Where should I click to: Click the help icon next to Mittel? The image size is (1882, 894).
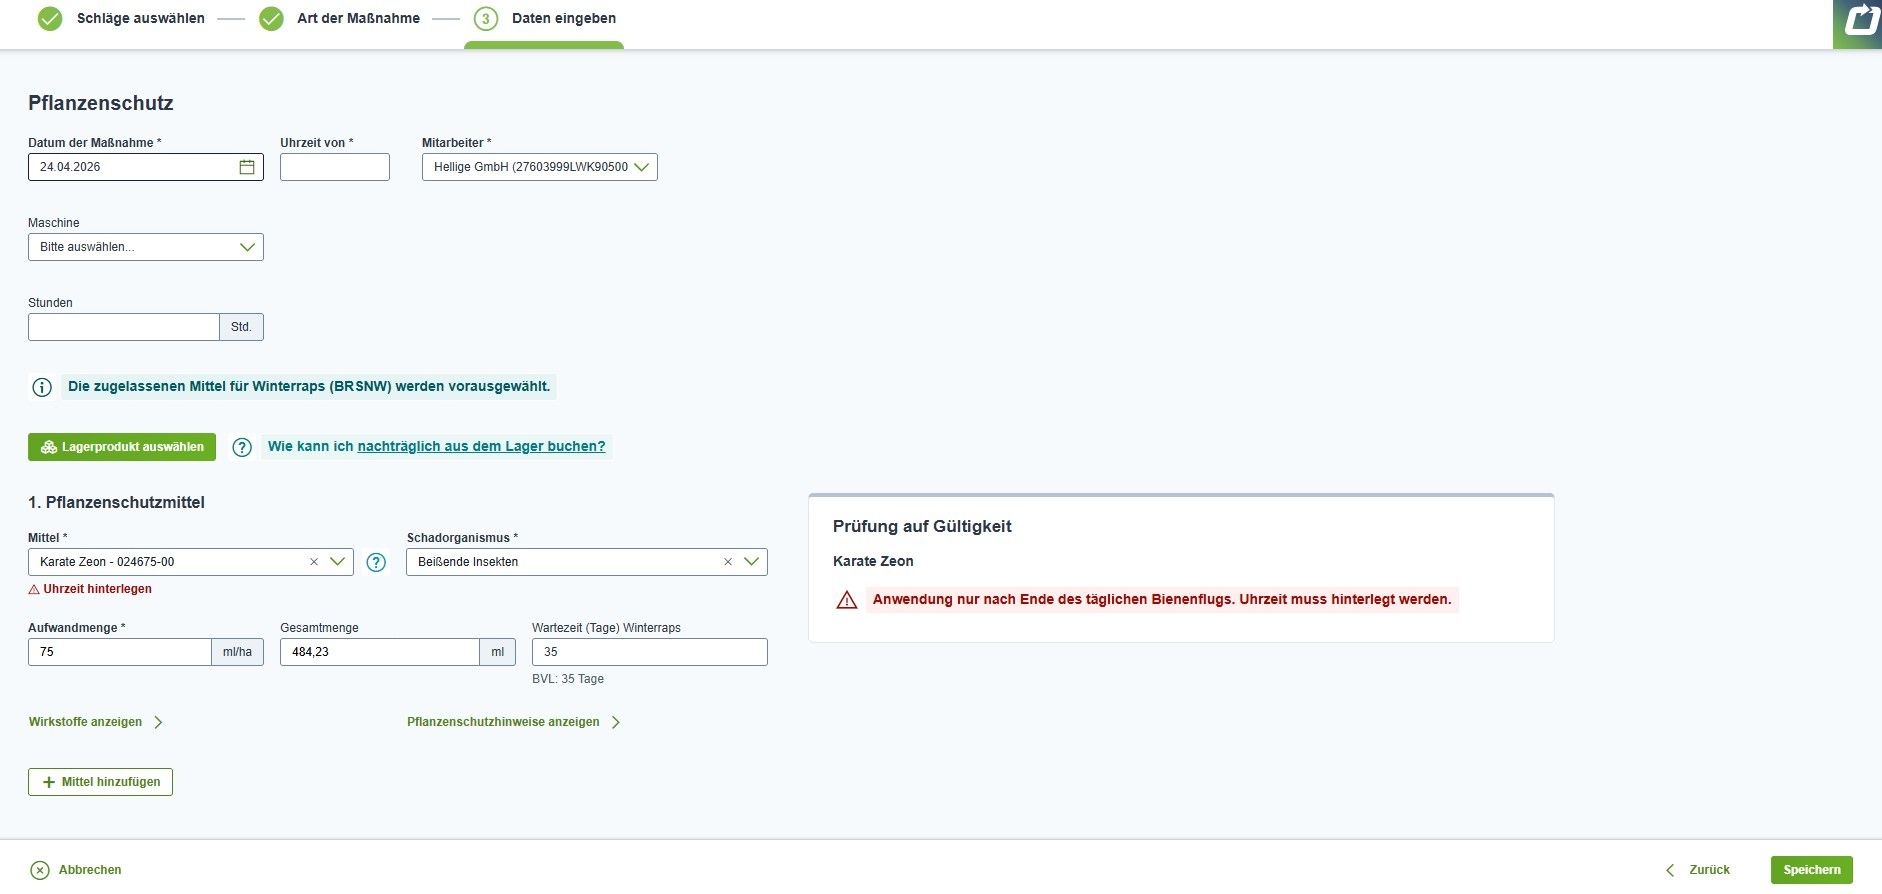coord(376,562)
